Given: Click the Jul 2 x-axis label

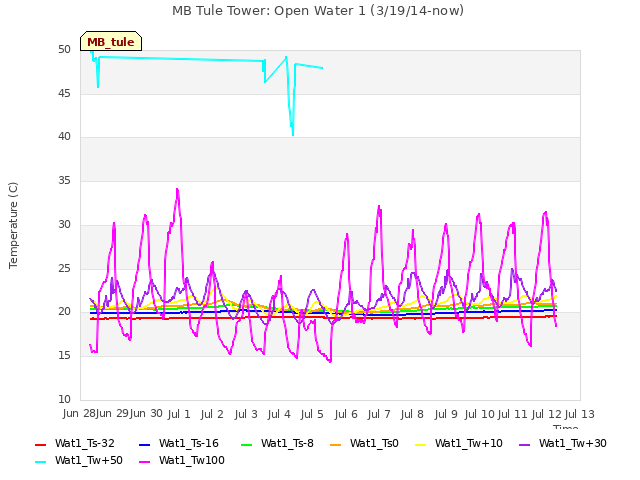Looking at the screenshot, I should click(x=212, y=414).
